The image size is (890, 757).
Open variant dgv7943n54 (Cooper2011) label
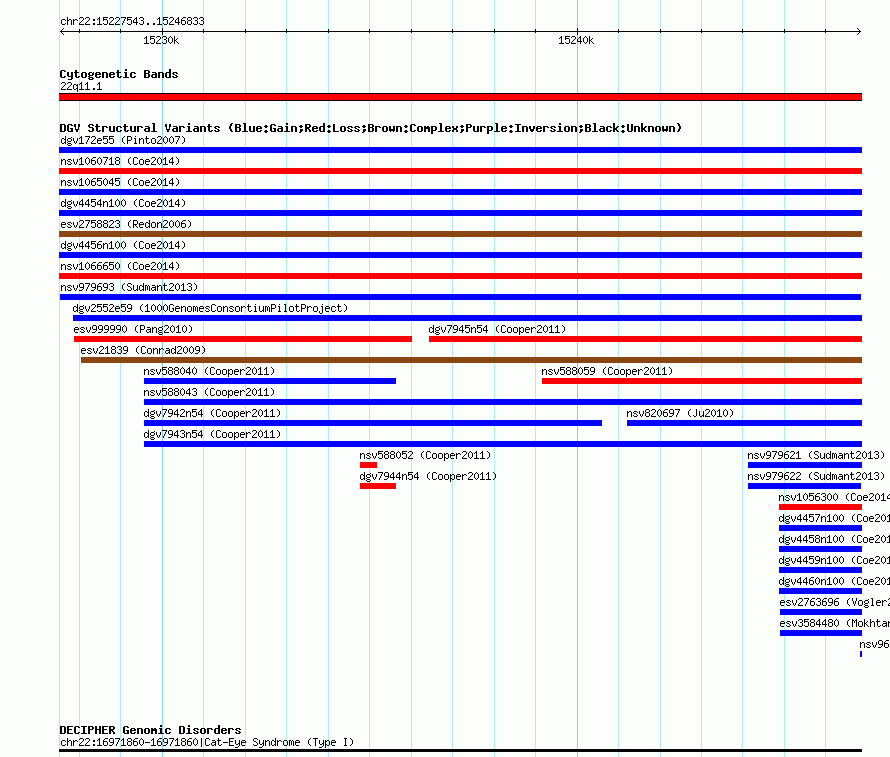212,434
